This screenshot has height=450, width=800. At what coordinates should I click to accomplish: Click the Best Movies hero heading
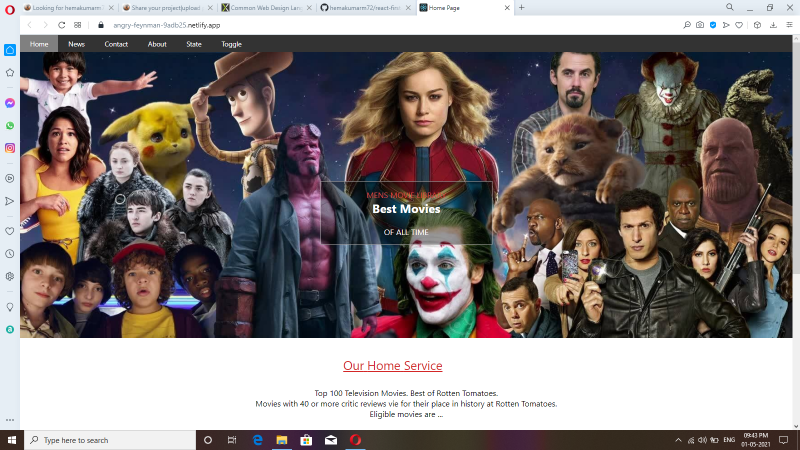[x=406, y=209]
